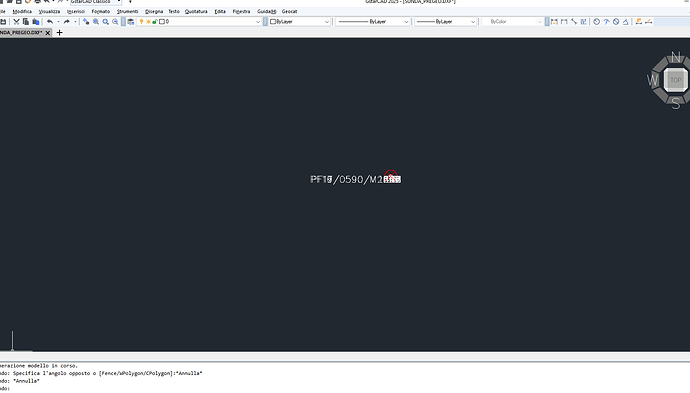Select the radius dimension tool

click(x=597, y=22)
